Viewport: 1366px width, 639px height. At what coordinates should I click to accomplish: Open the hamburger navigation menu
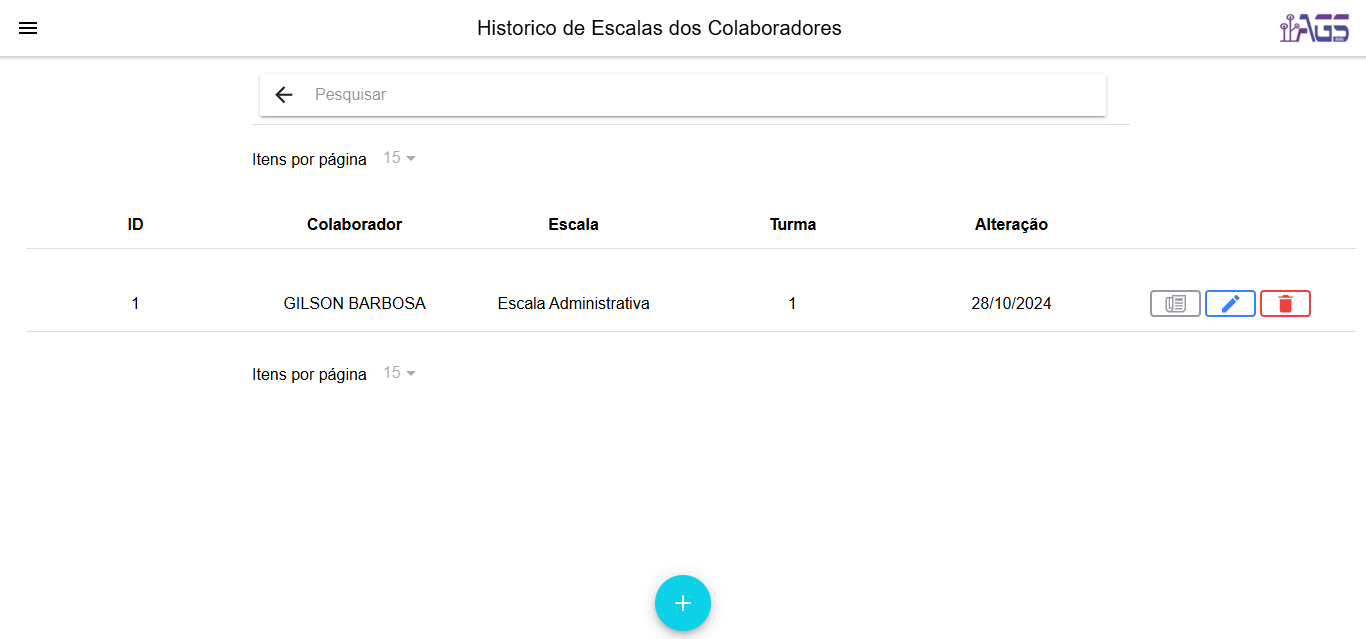click(28, 28)
